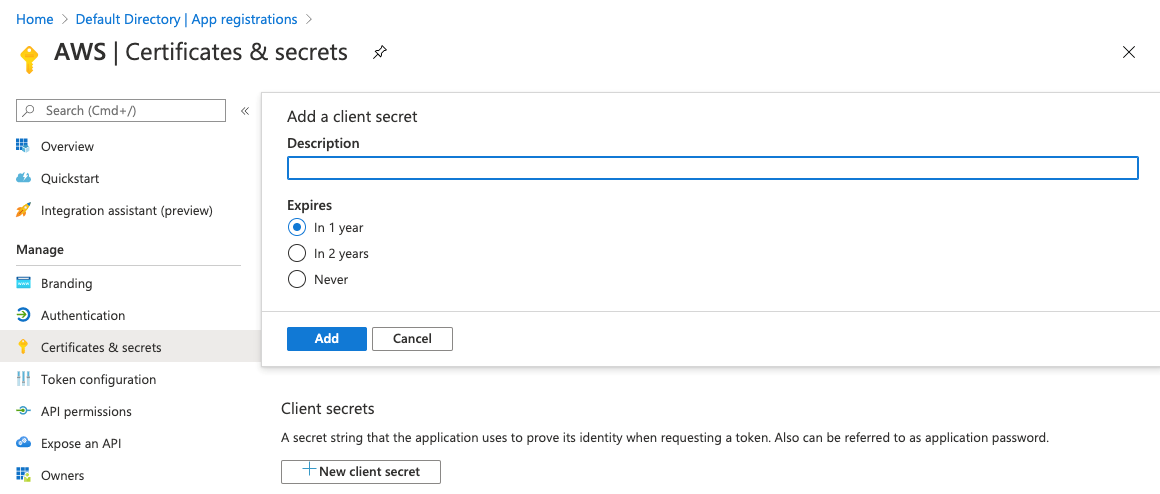1160x494 pixels.
Task: Select the Never expiry option
Action: (297, 280)
